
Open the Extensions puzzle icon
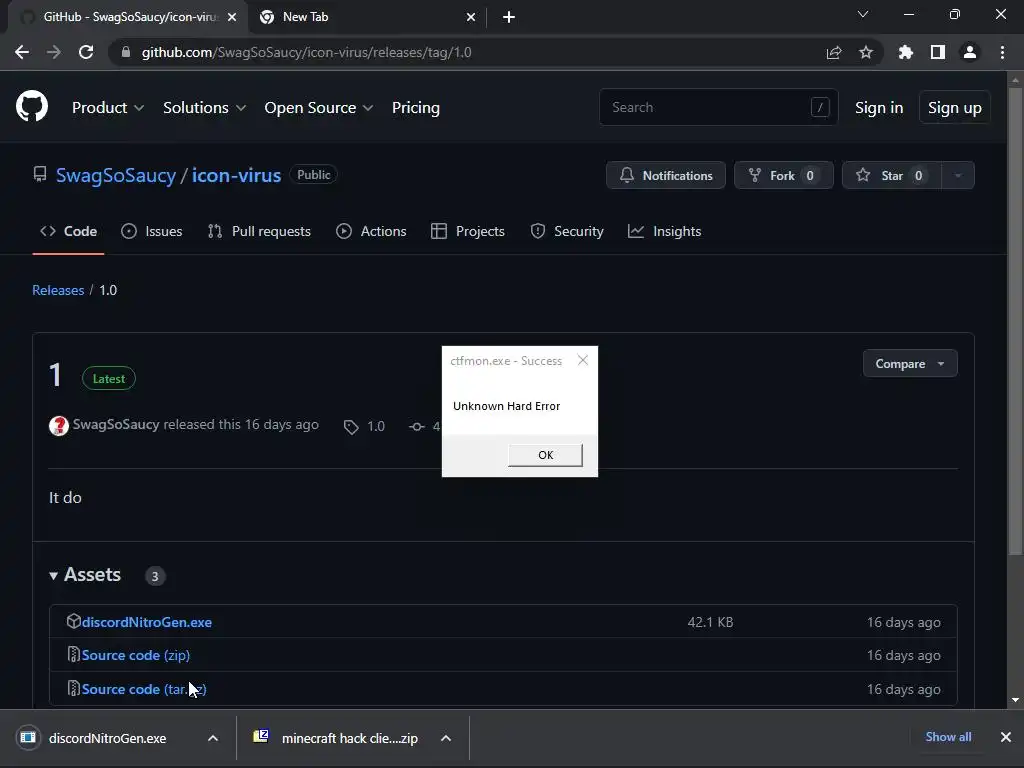pos(905,52)
